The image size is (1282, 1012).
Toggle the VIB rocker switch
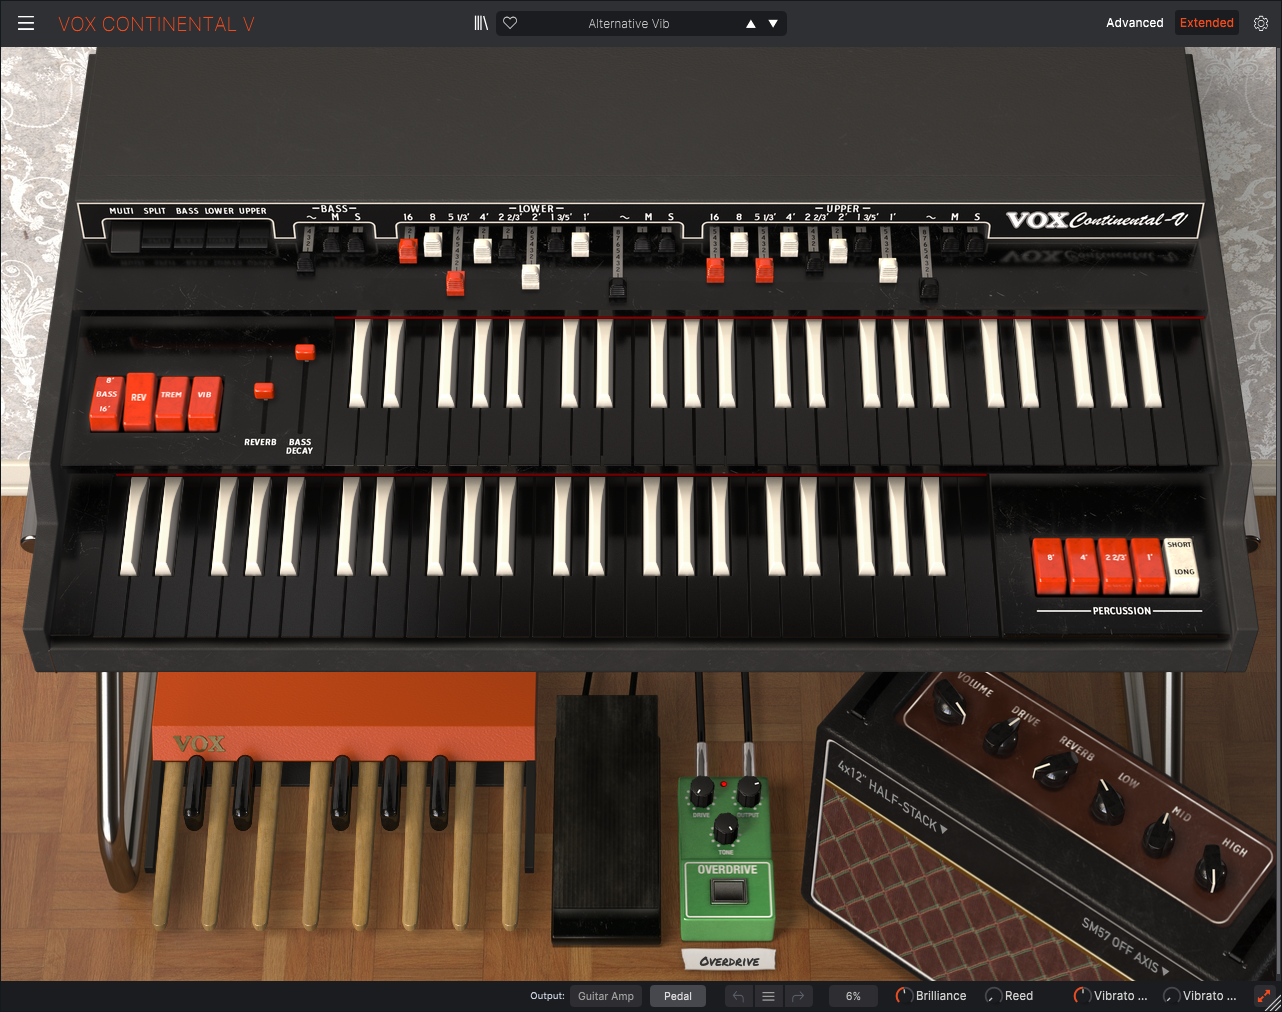point(204,402)
